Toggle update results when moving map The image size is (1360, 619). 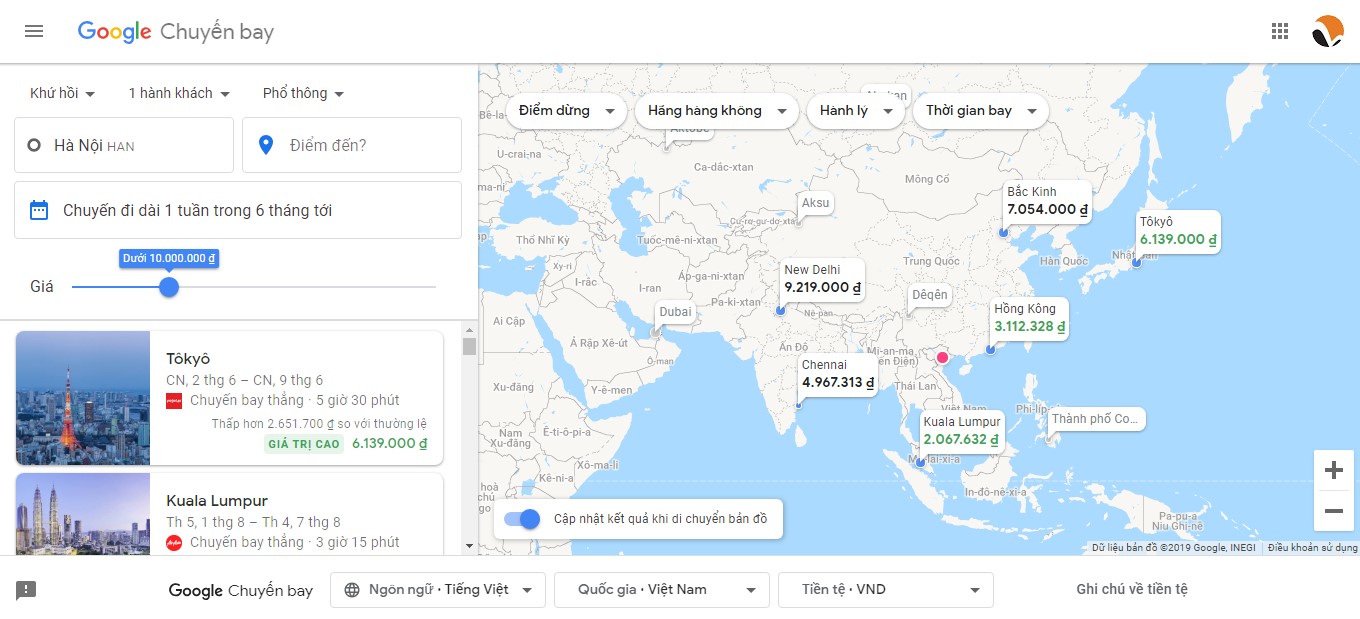522,519
